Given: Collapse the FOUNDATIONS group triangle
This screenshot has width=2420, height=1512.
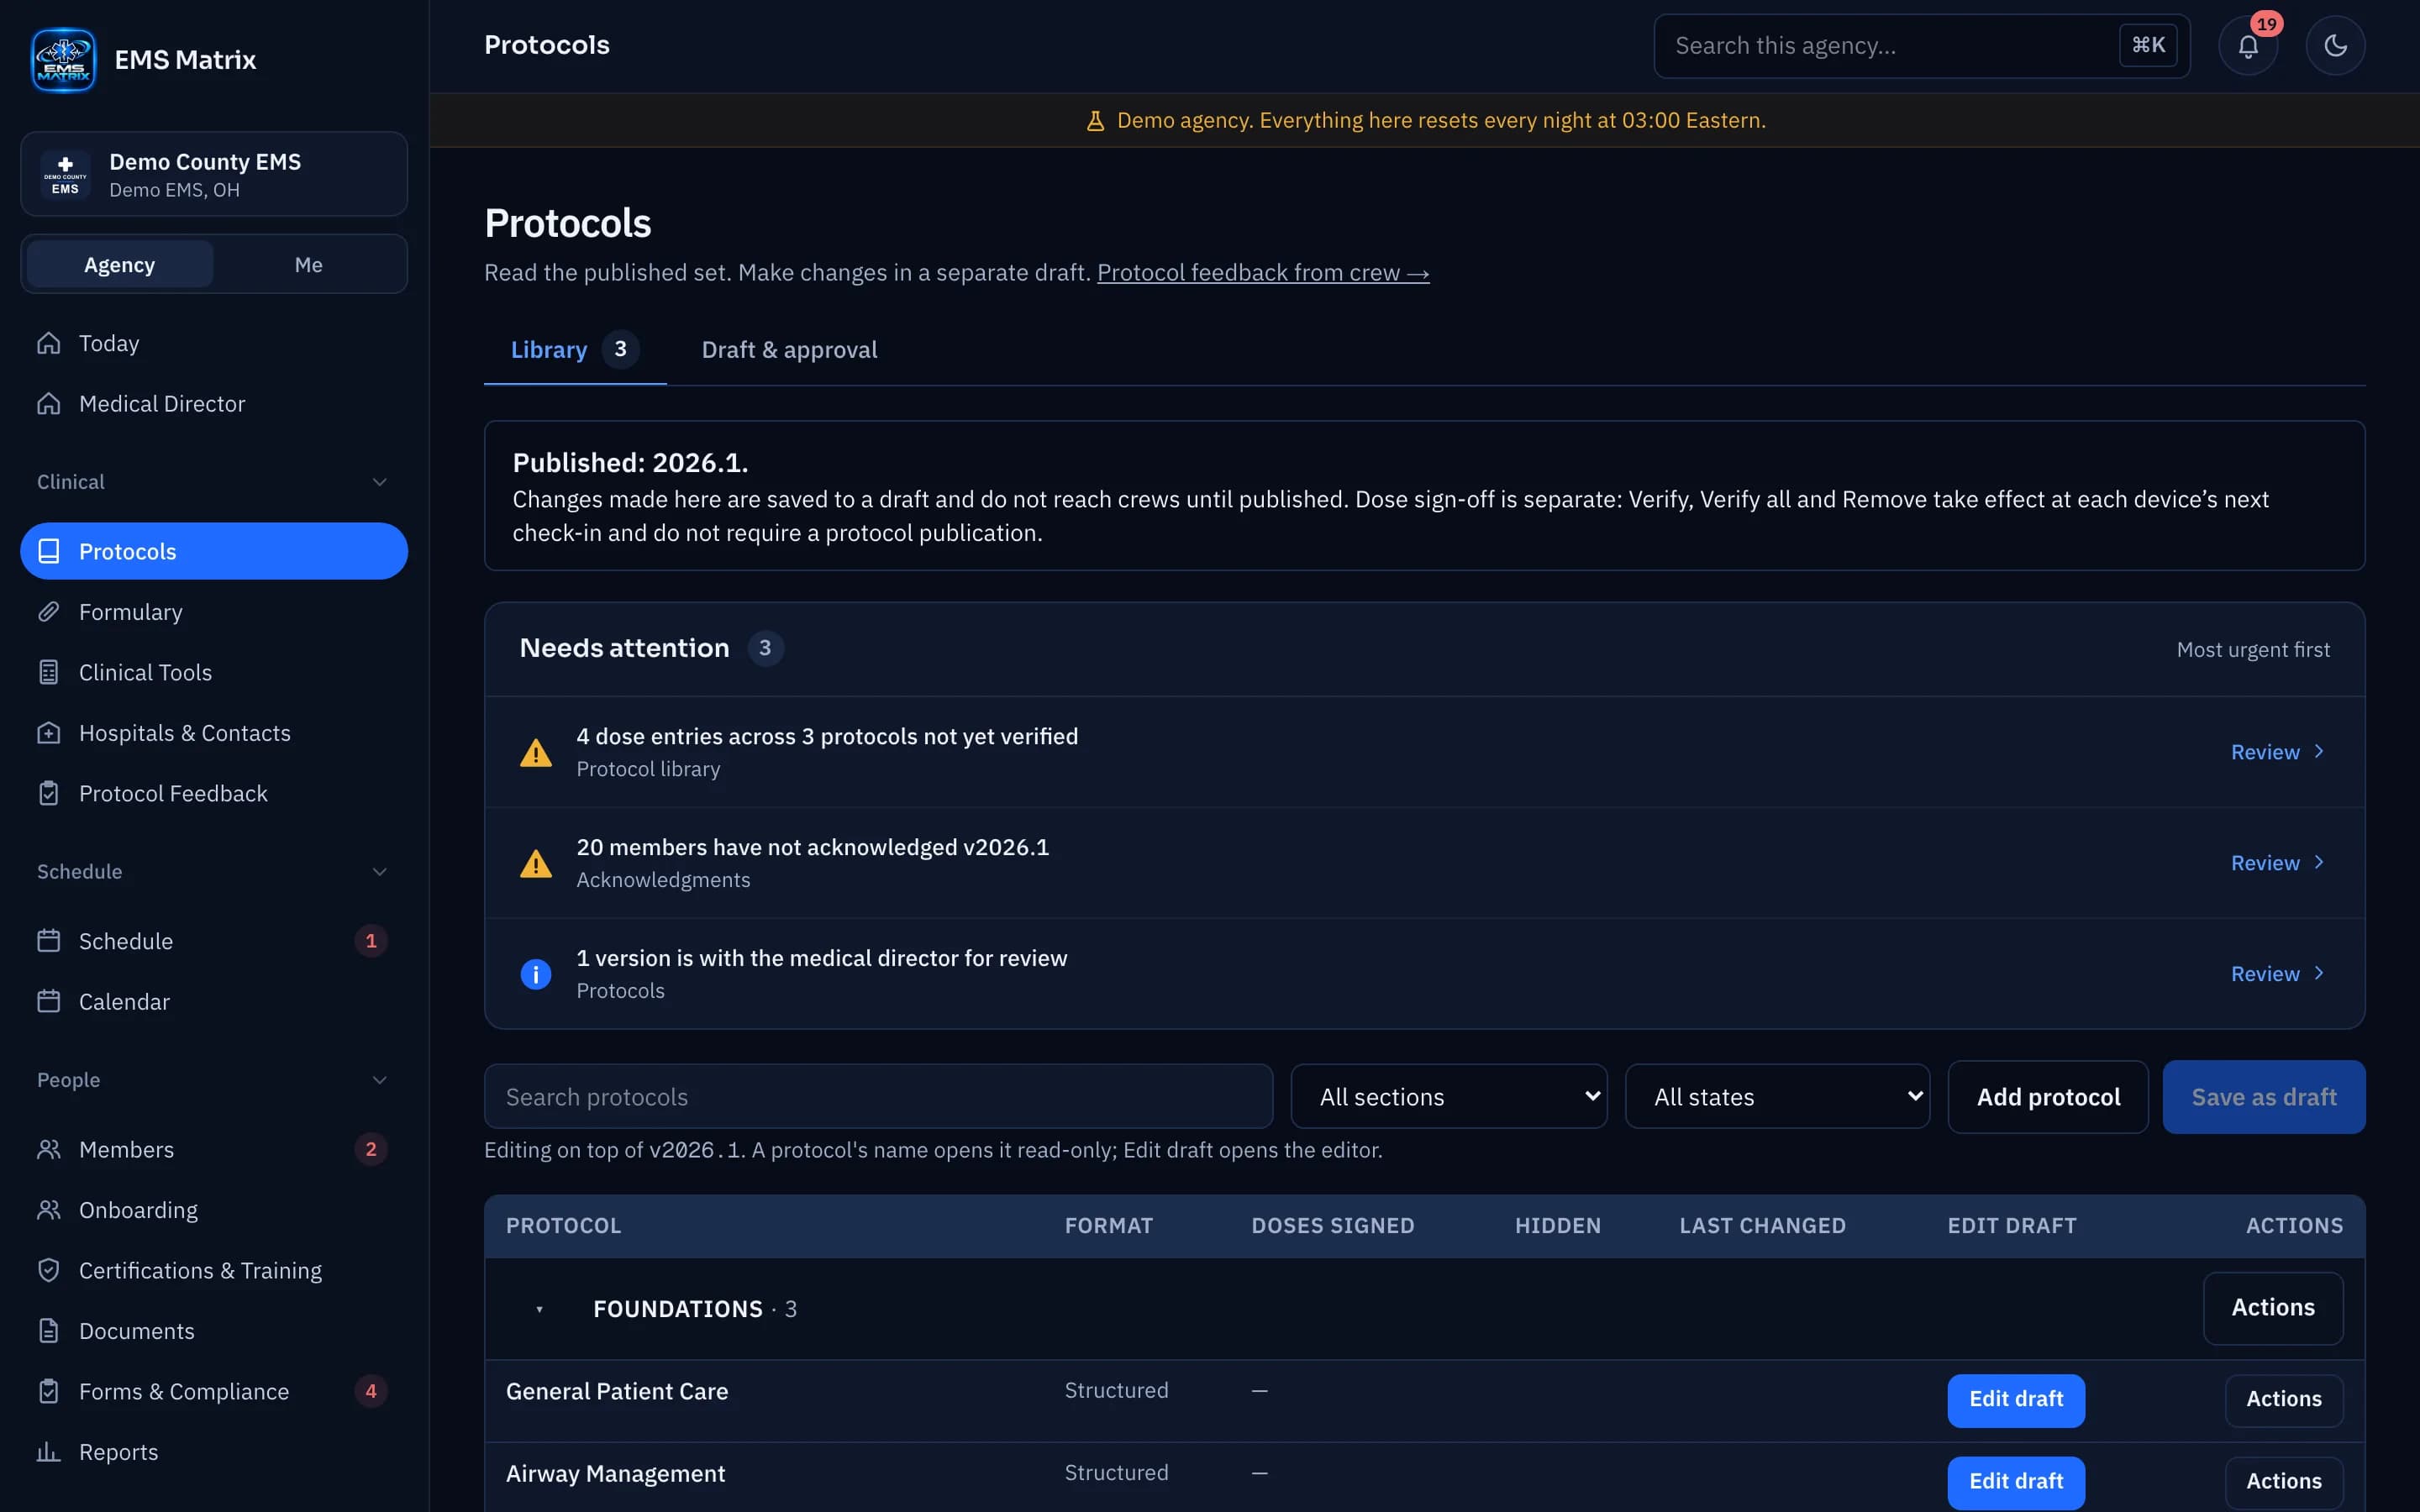Looking at the screenshot, I should click(539, 1310).
